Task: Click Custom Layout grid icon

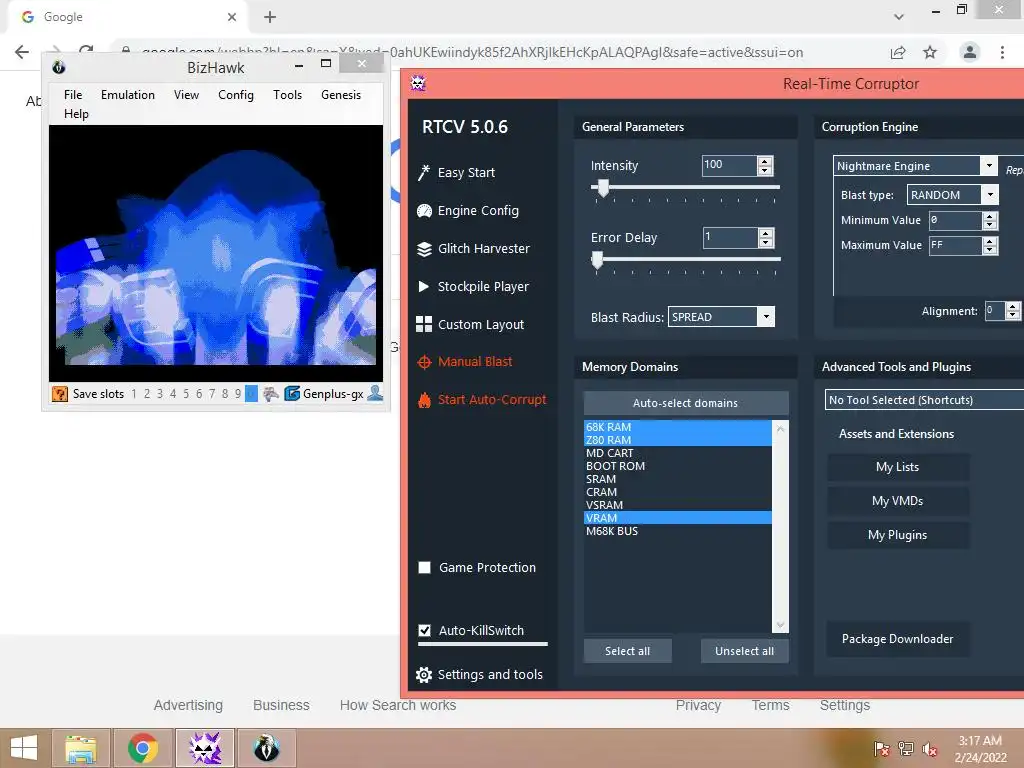Action: coord(424,325)
